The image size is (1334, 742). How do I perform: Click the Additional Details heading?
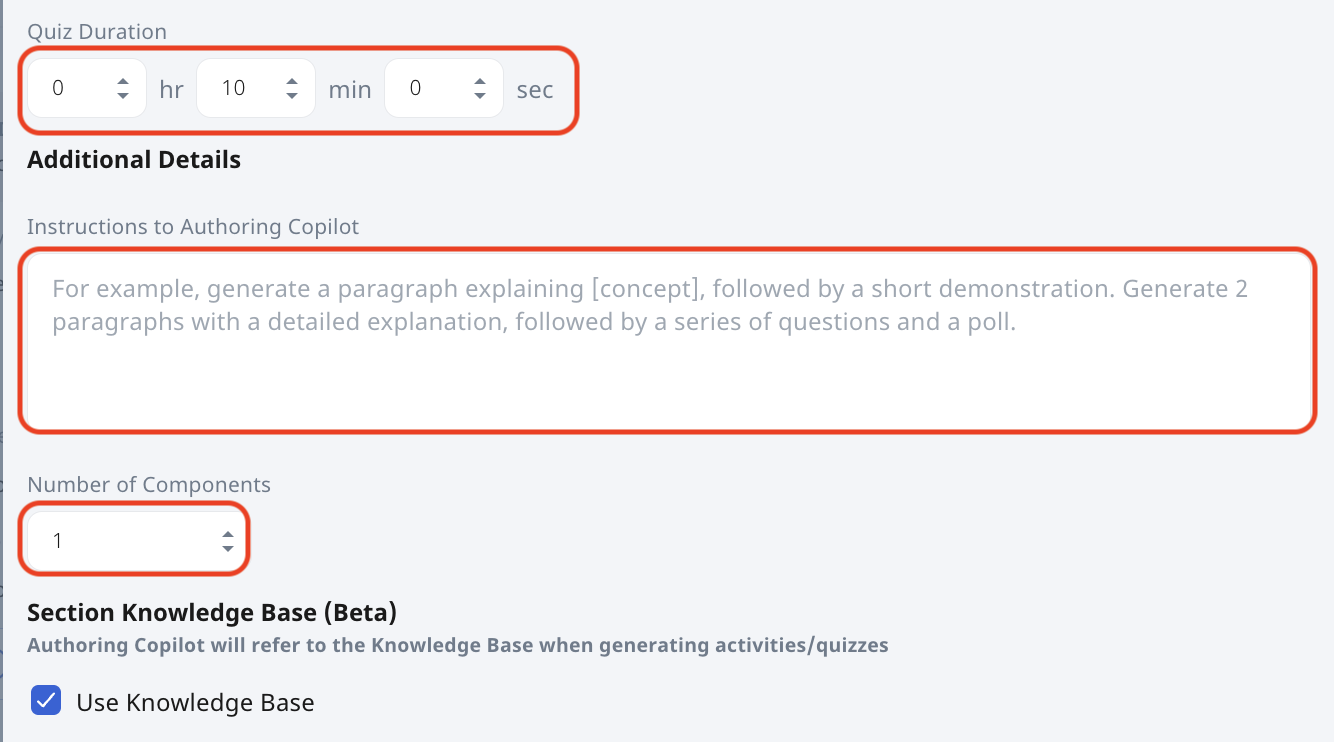pyautogui.click(x=133, y=158)
